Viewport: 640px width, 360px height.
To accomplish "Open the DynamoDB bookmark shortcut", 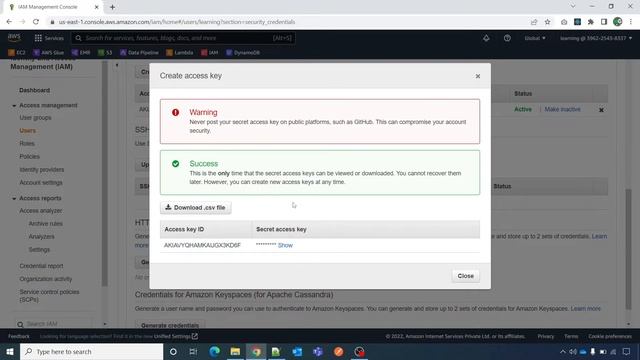I will (243, 53).
